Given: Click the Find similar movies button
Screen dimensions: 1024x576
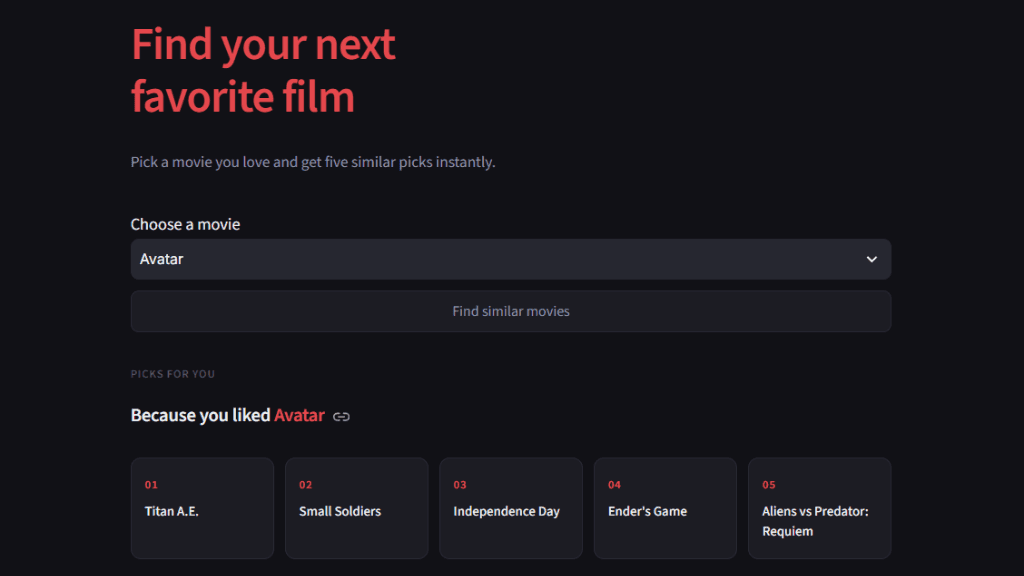Looking at the screenshot, I should point(511,312).
